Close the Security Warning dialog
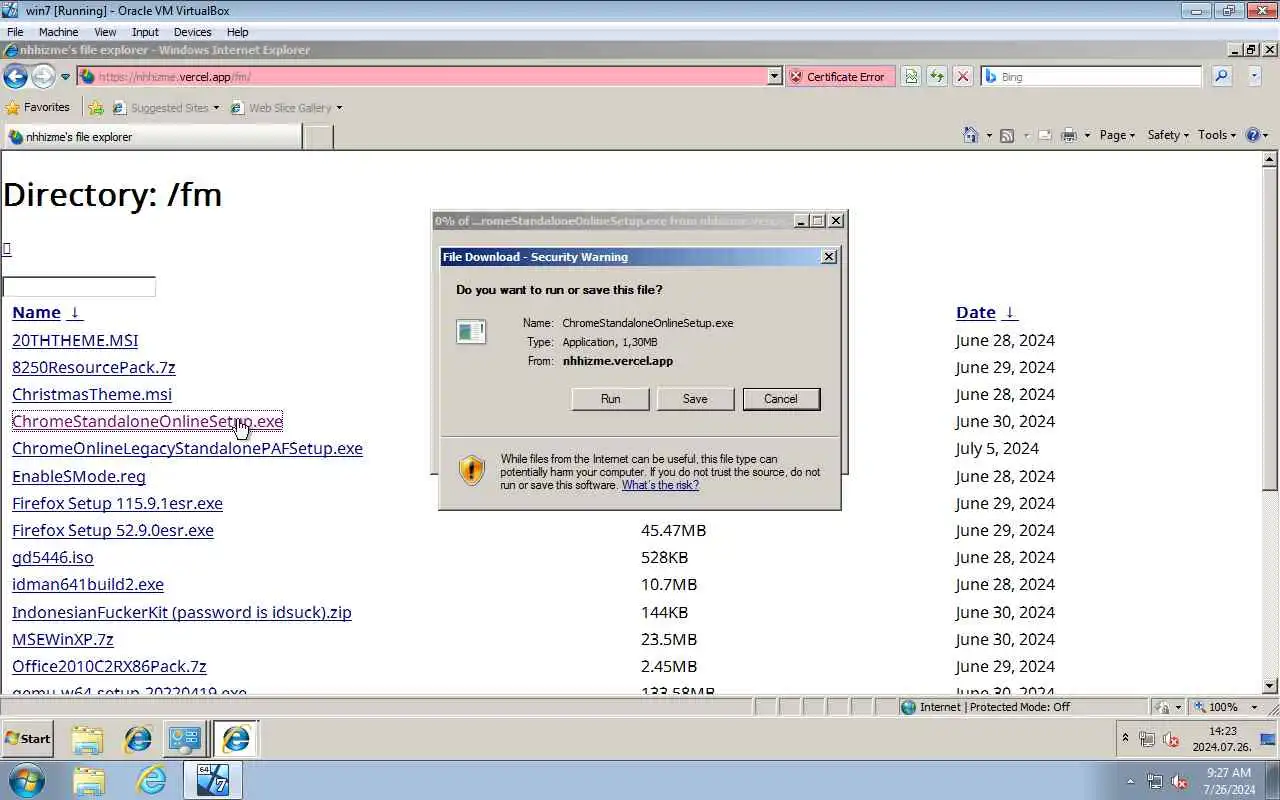The width and height of the screenshot is (1280, 800). [828, 257]
